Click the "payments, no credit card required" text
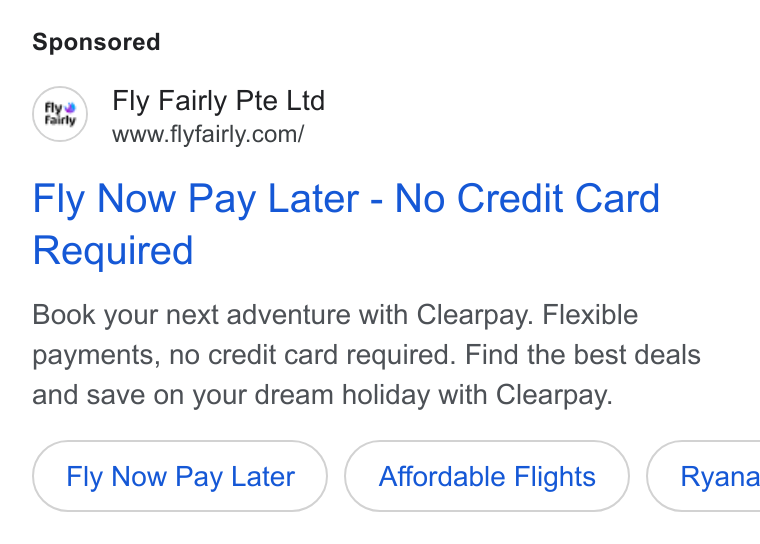This screenshot has height=544, width=760. coord(244,355)
